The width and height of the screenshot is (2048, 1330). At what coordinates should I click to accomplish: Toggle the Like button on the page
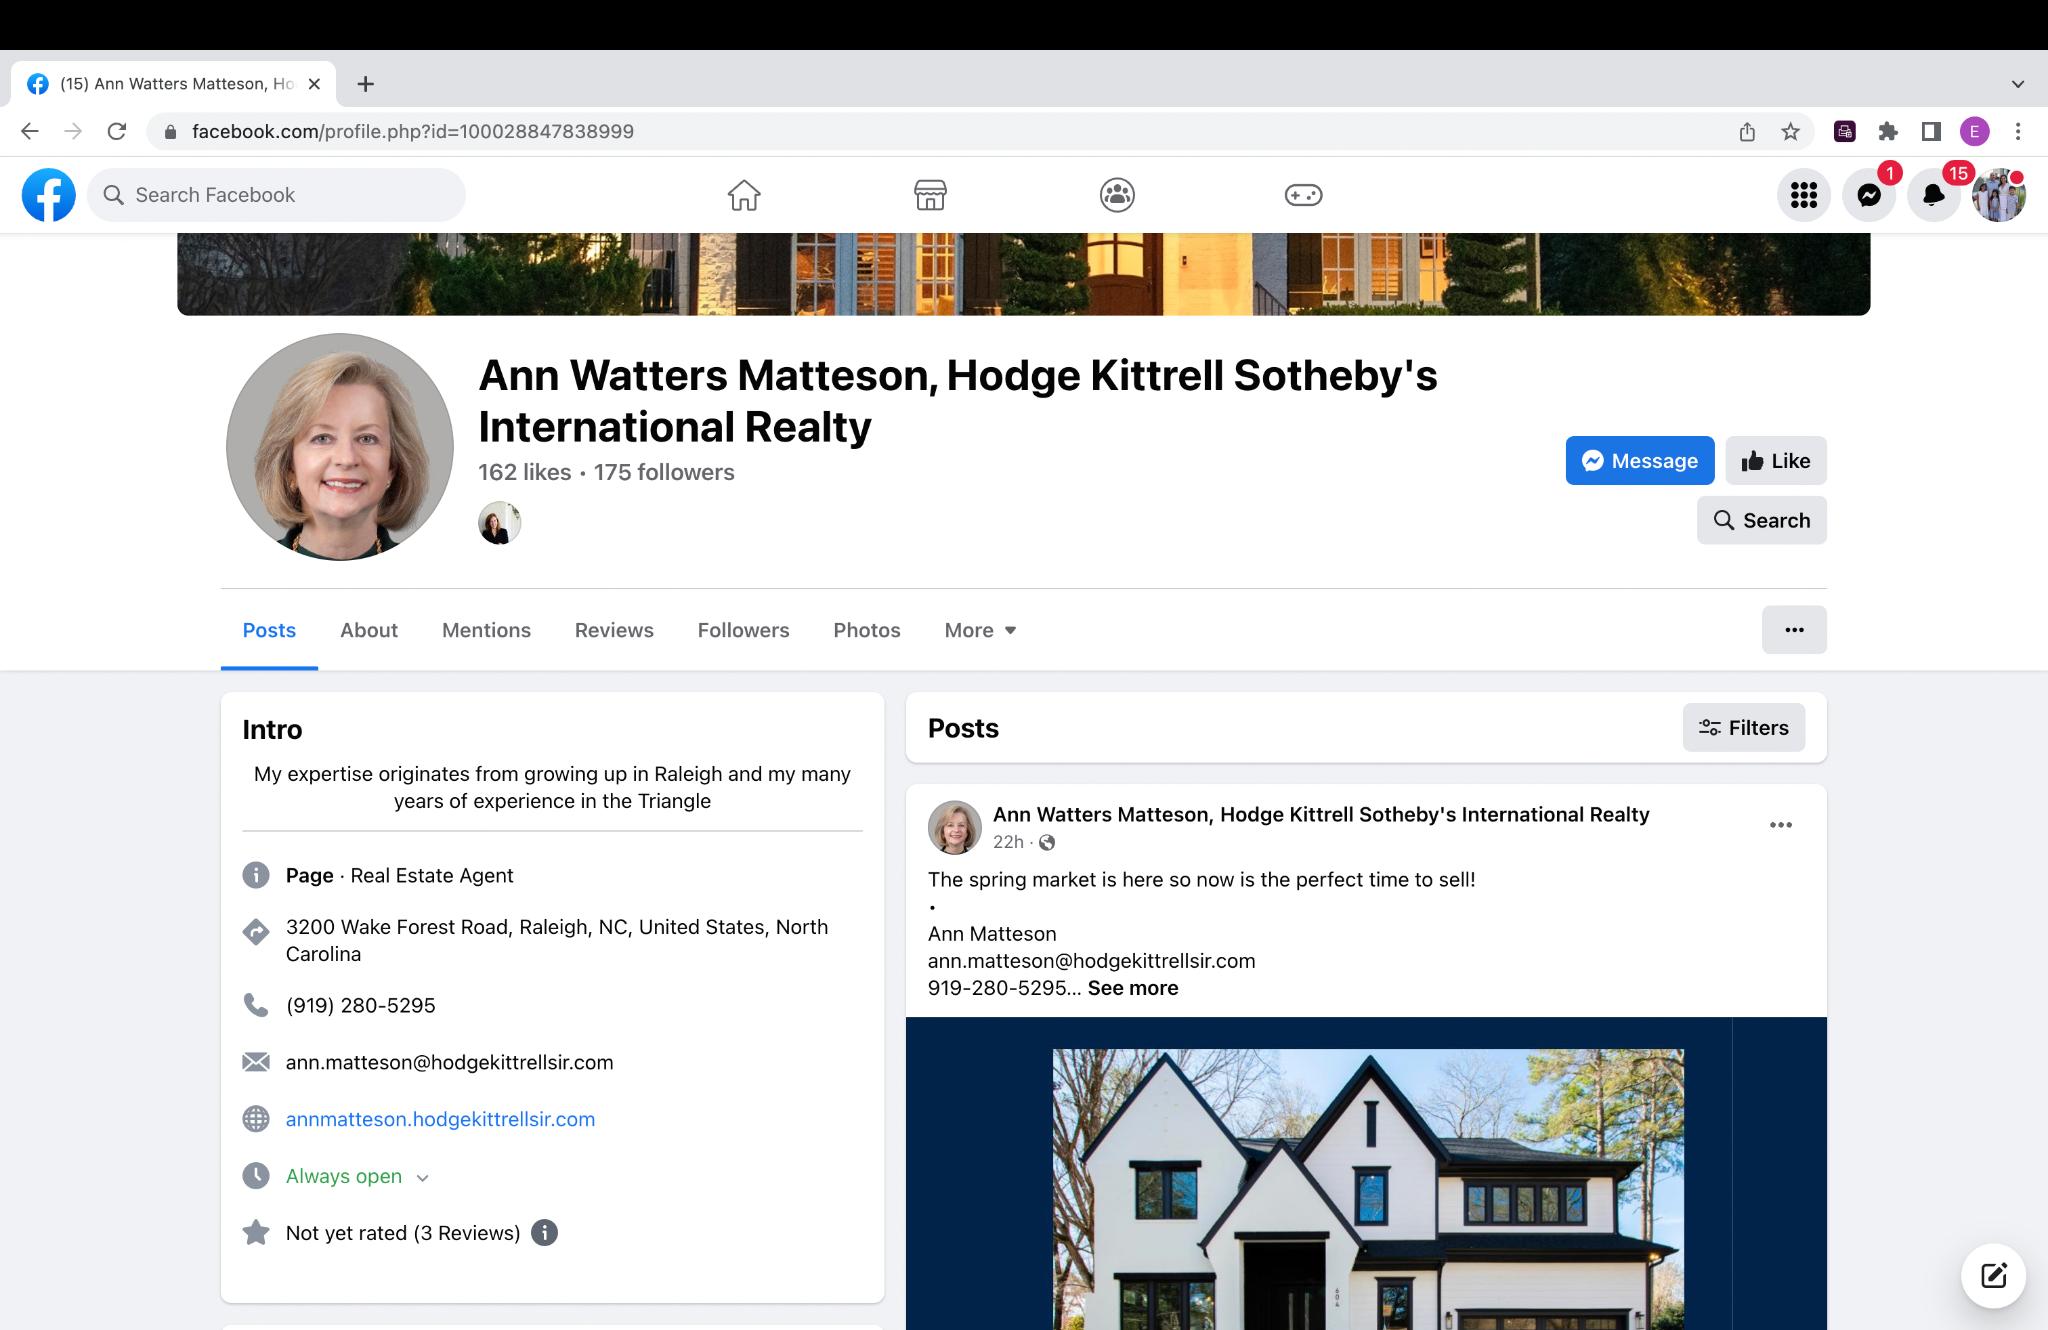point(1775,461)
